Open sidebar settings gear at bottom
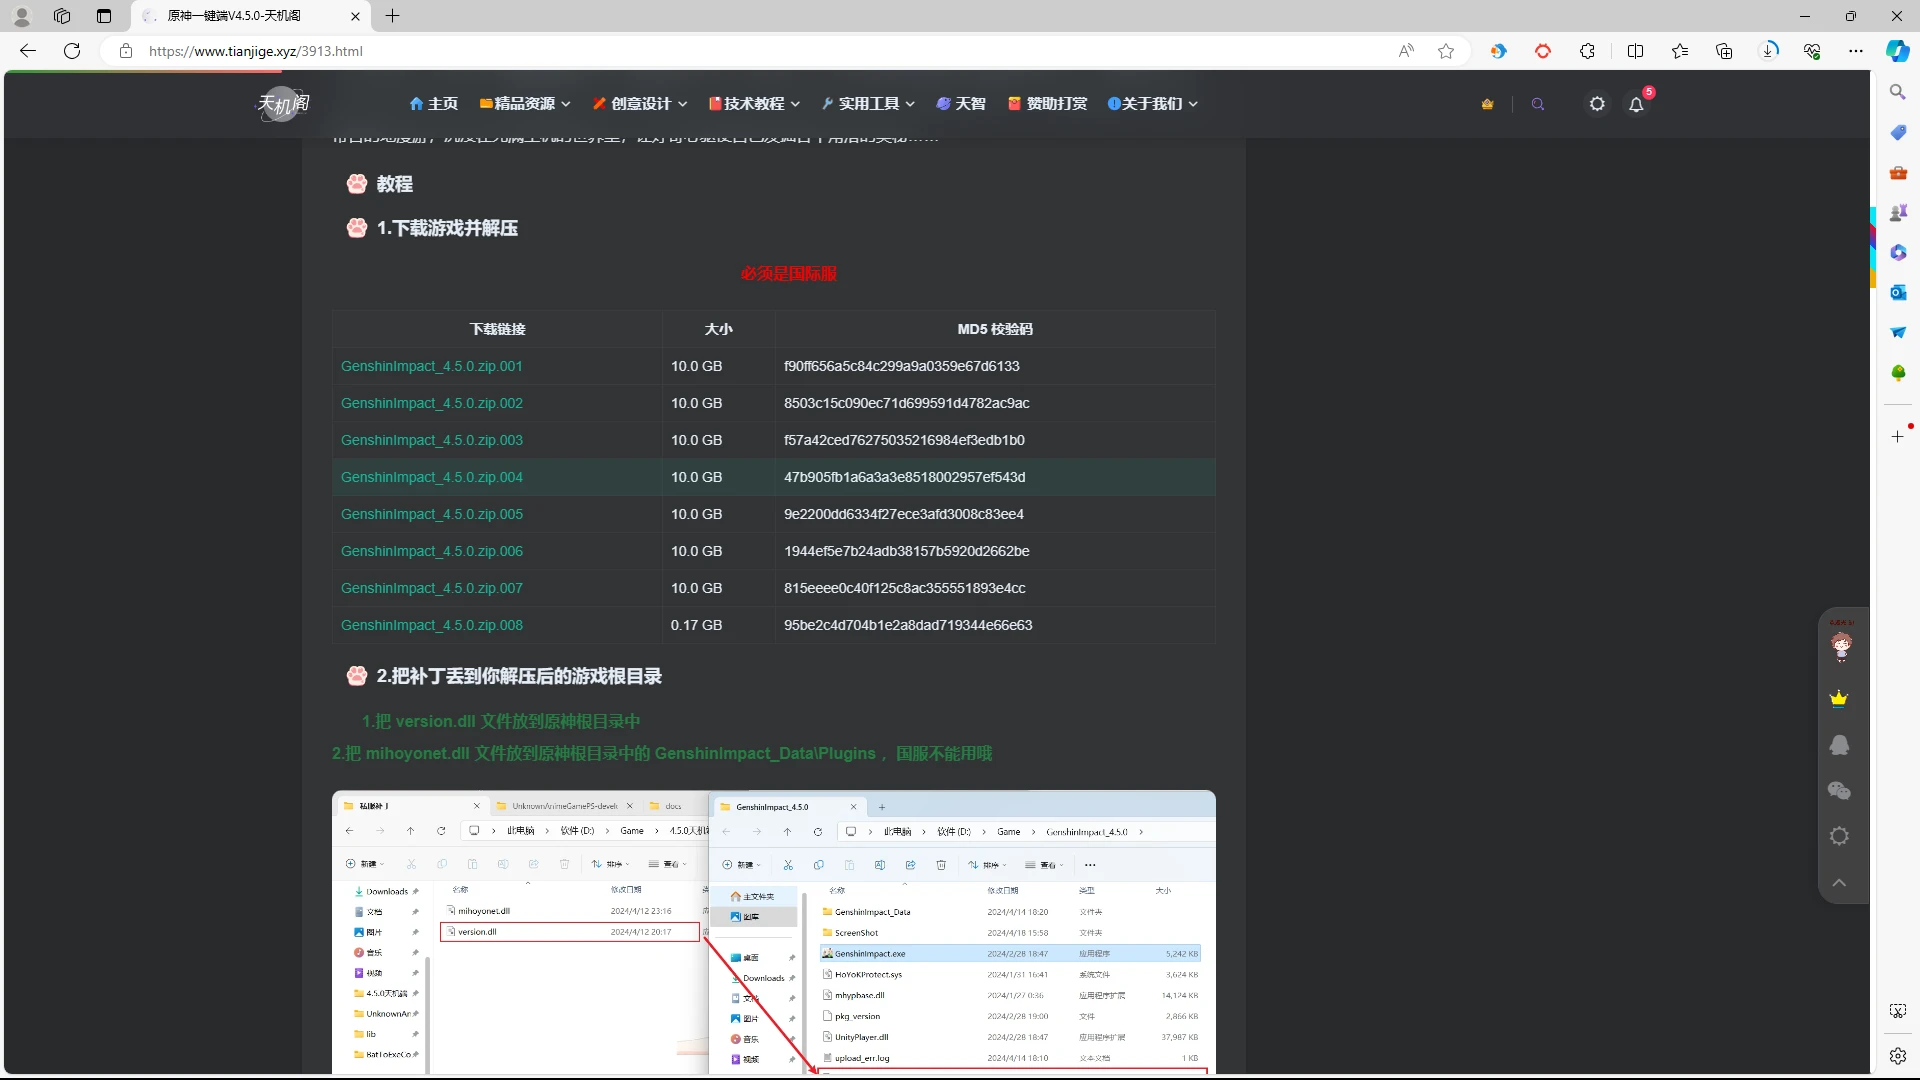This screenshot has width=1920, height=1080. (x=1897, y=1055)
